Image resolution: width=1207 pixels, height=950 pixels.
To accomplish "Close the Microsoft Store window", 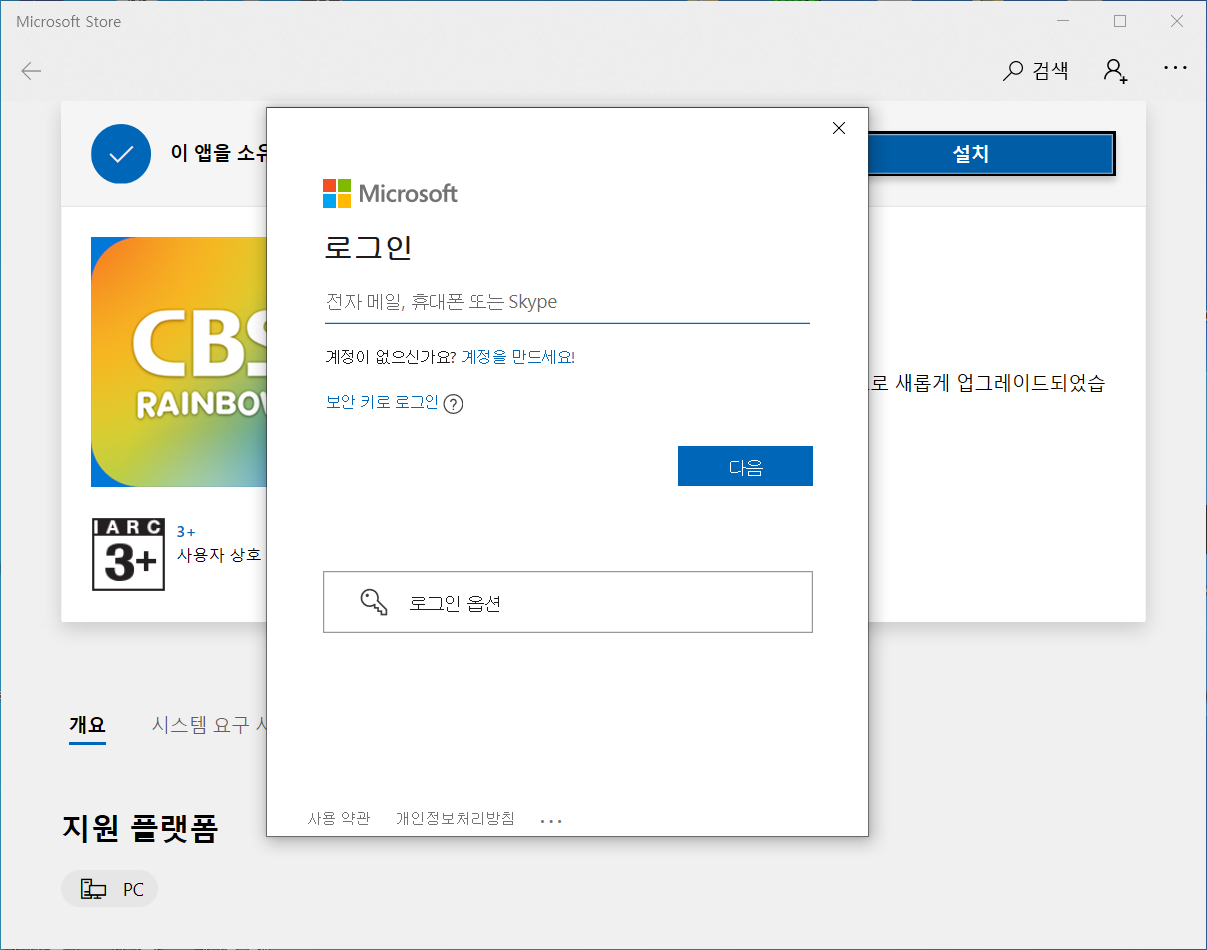I will point(1177,21).
